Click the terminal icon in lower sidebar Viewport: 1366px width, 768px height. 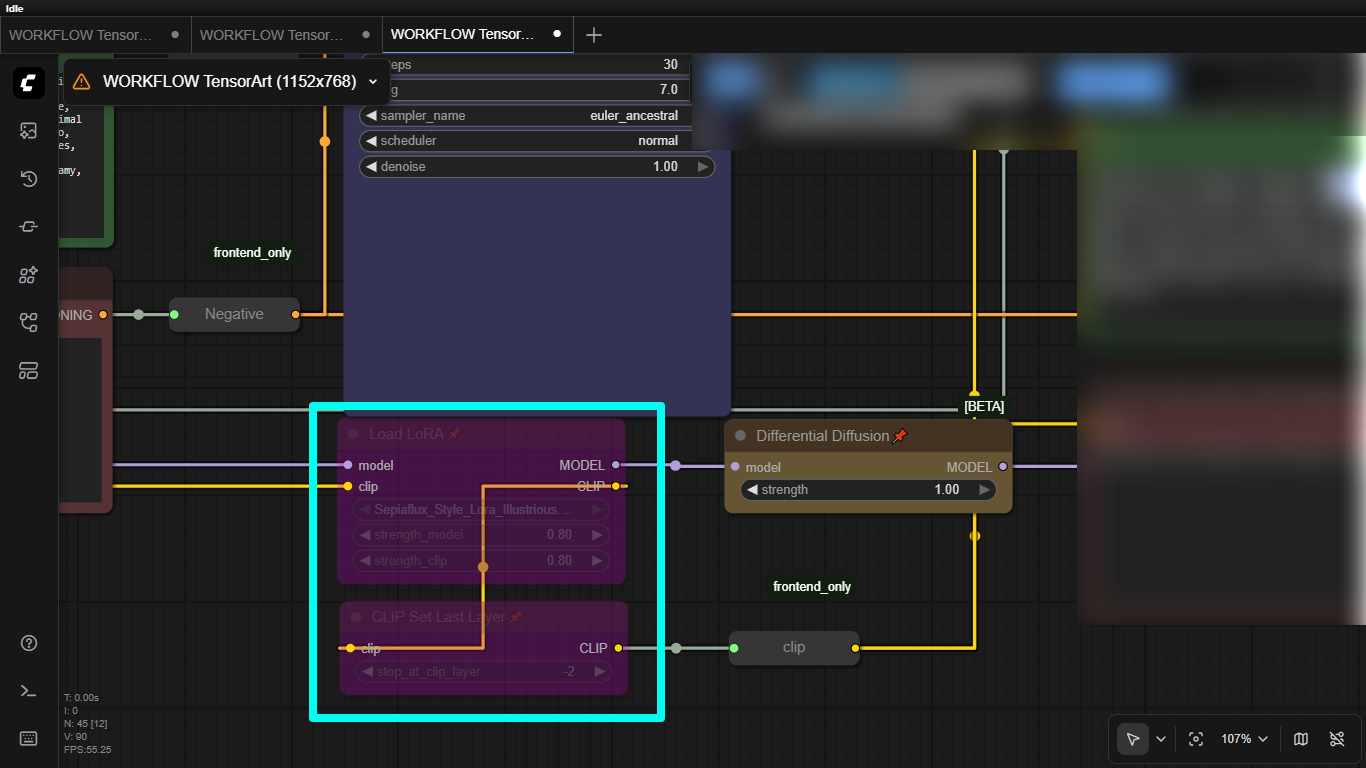pyautogui.click(x=28, y=690)
